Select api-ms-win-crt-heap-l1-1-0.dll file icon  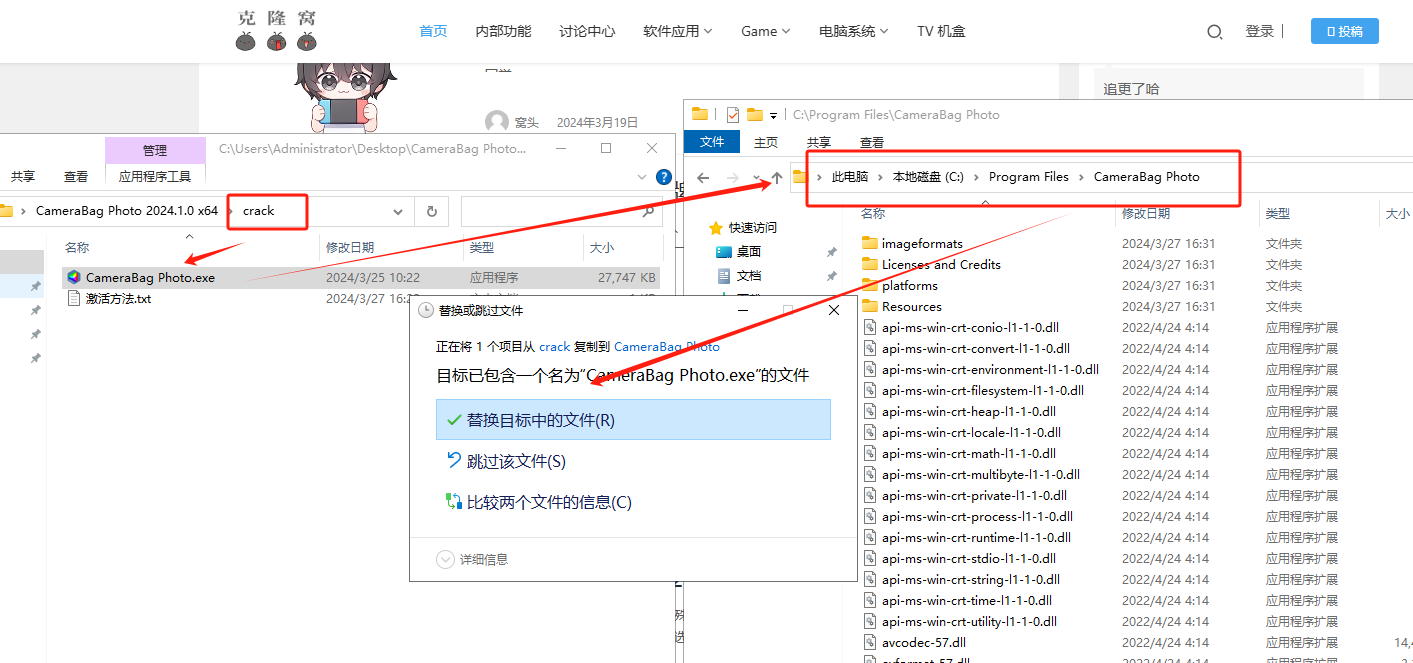869,411
